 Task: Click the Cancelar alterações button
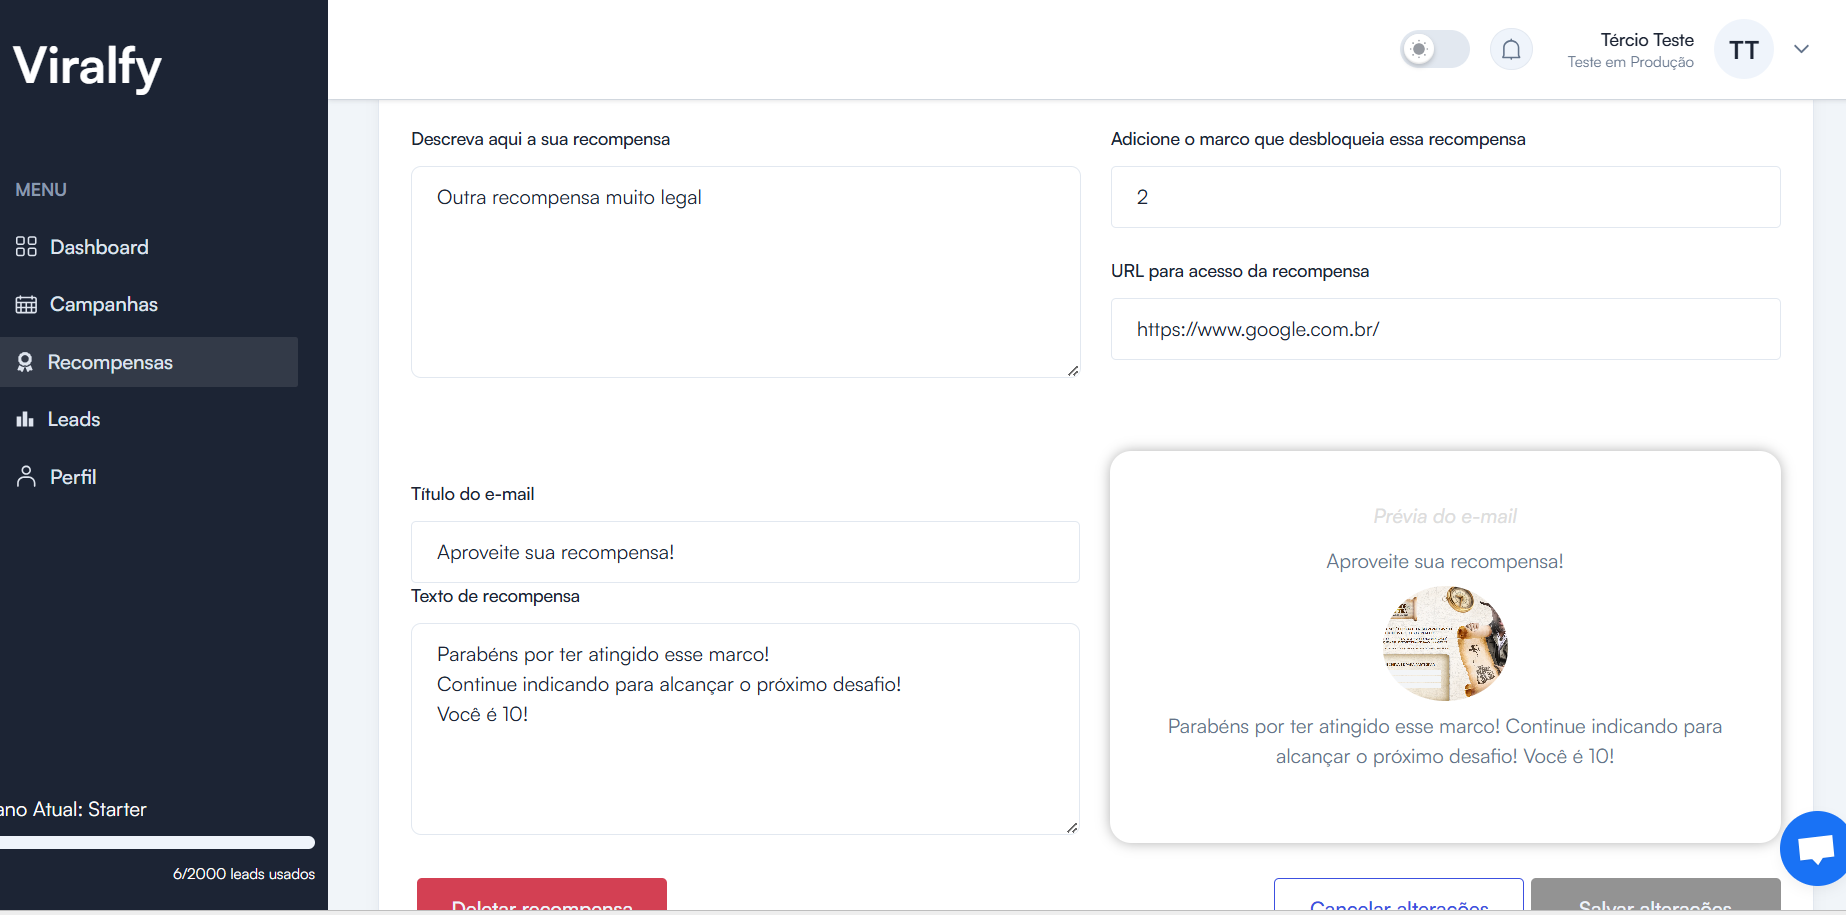pos(1399,895)
